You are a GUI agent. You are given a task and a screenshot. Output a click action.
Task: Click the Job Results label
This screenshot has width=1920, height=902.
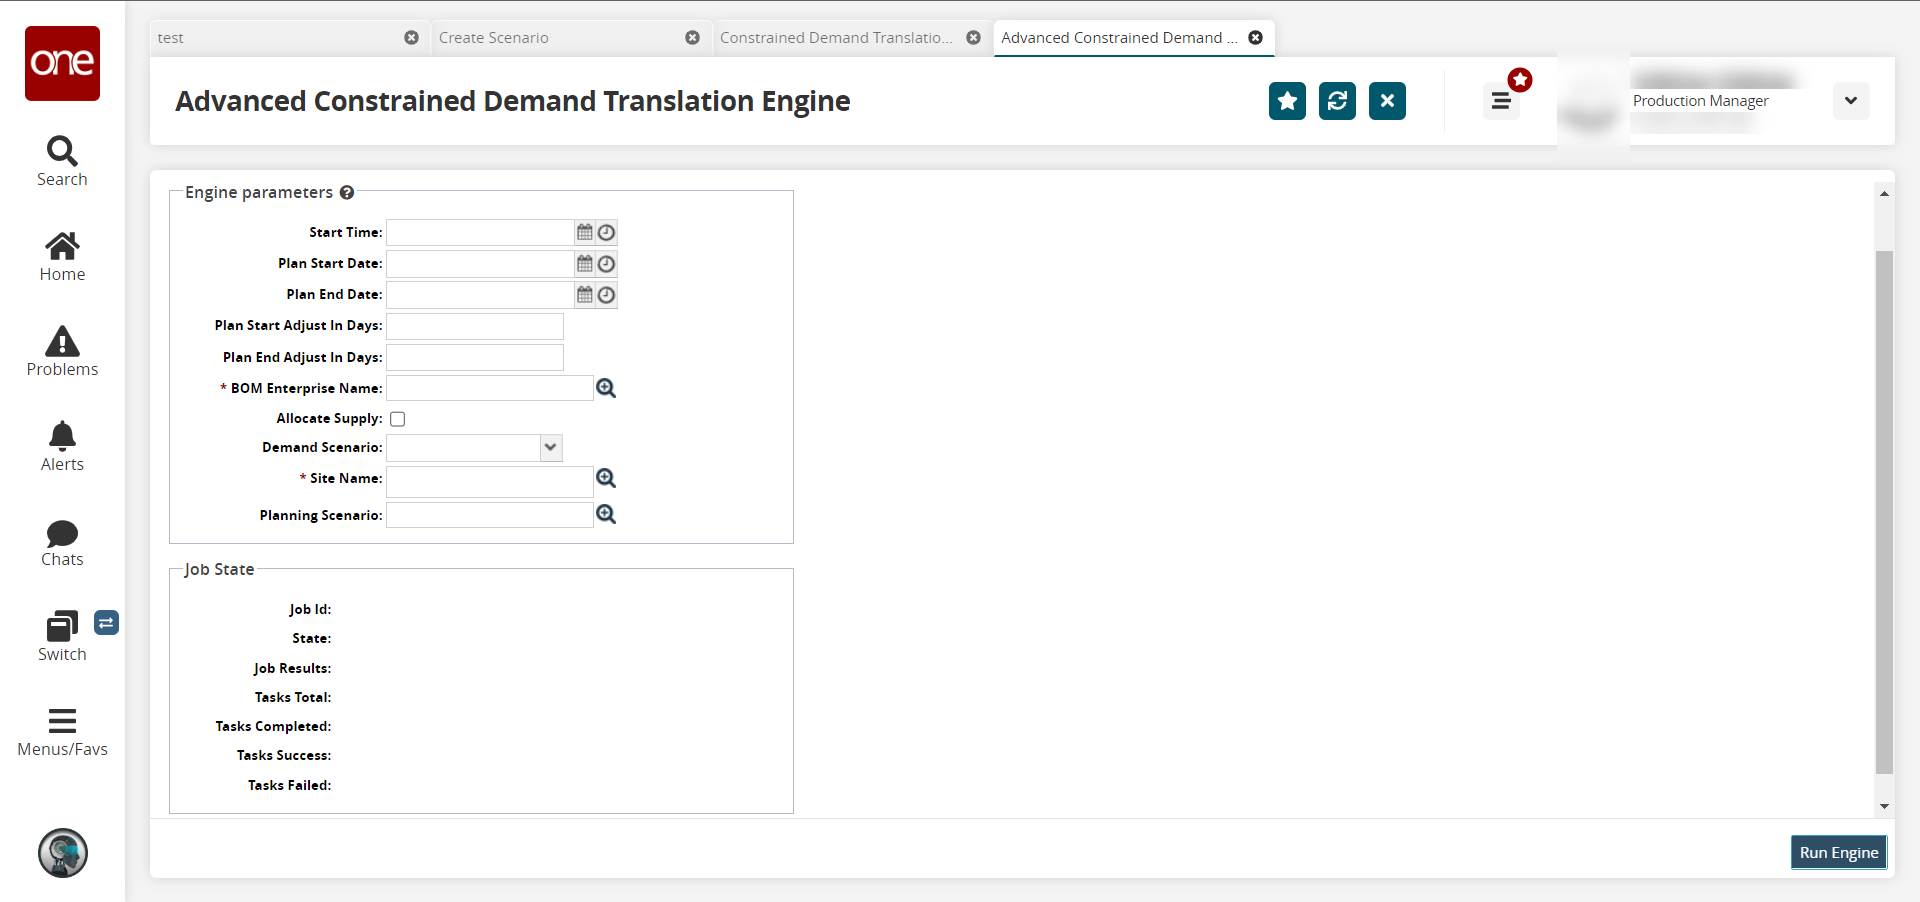pyautogui.click(x=292, y=668)
